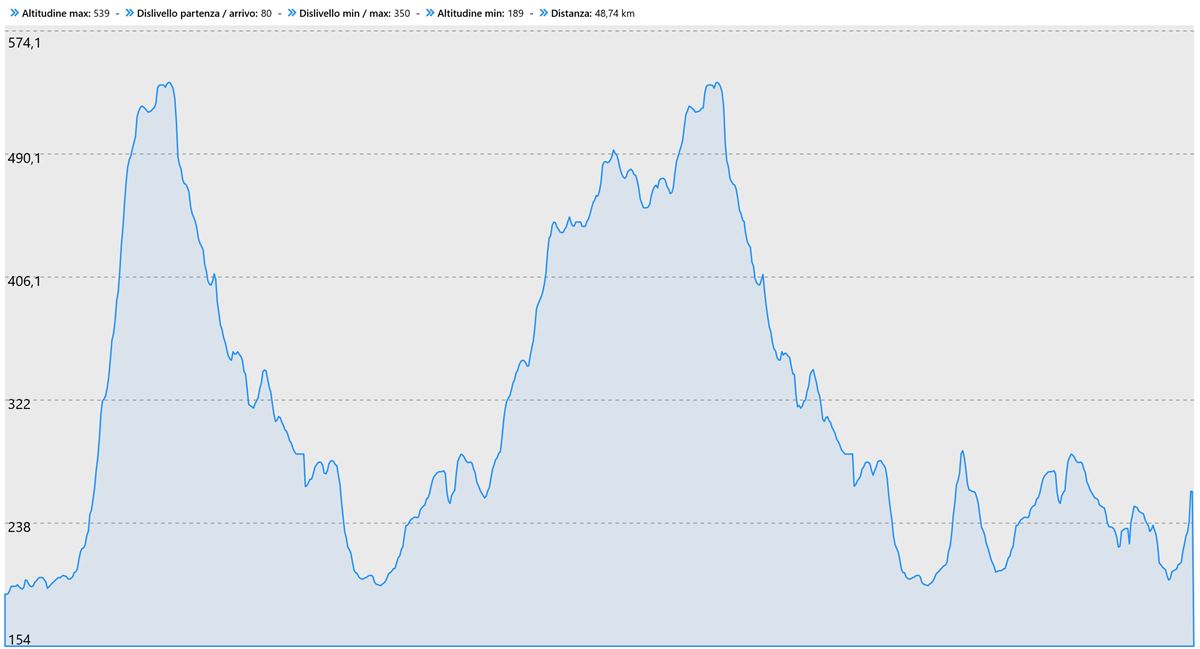Select the 'Altitudine max: 539' statistic
Screen dimensions: 1200x649
[66, 14]
